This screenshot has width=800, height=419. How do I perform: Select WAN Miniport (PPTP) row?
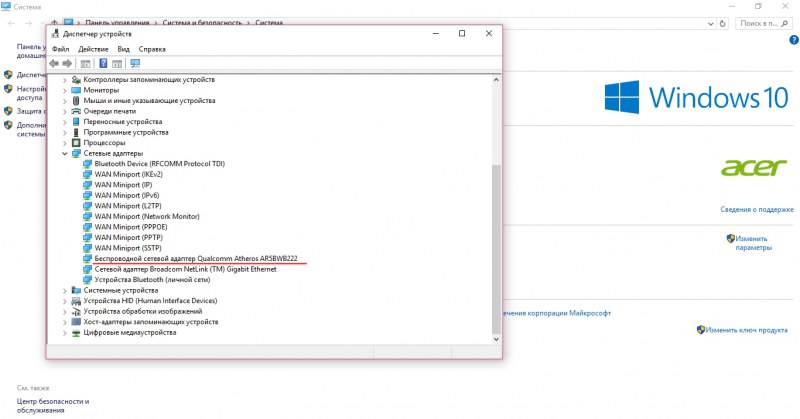[x=129, y=238]
